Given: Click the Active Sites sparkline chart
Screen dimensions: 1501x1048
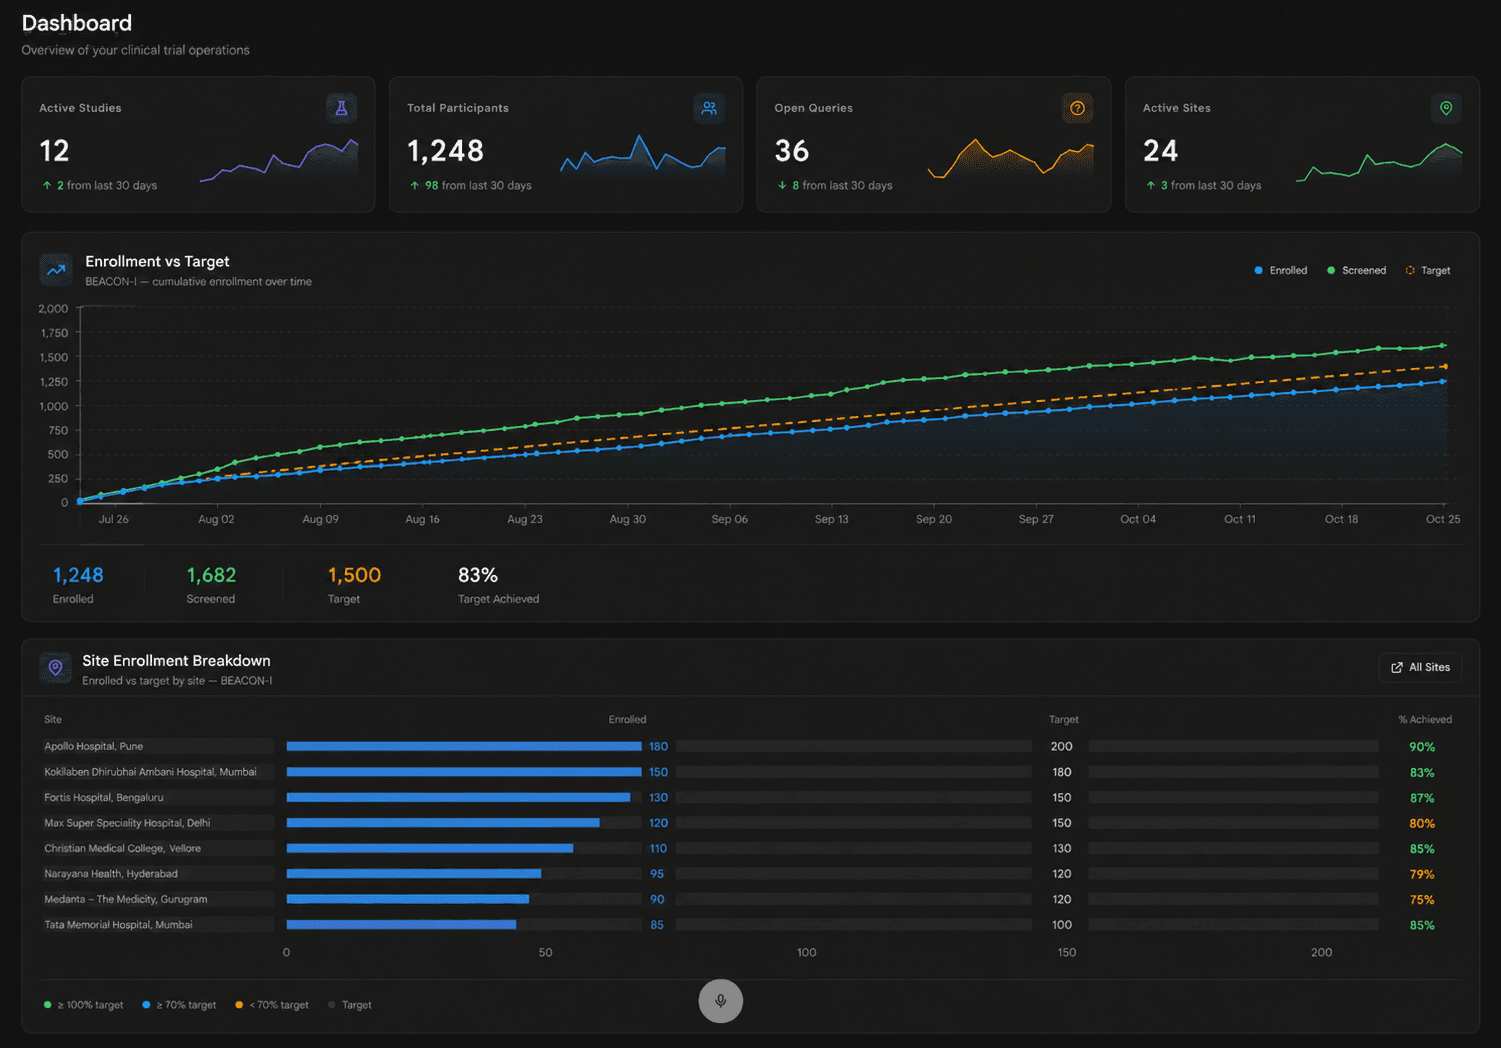Looking at the screenshot, I should coord(1379,162).
